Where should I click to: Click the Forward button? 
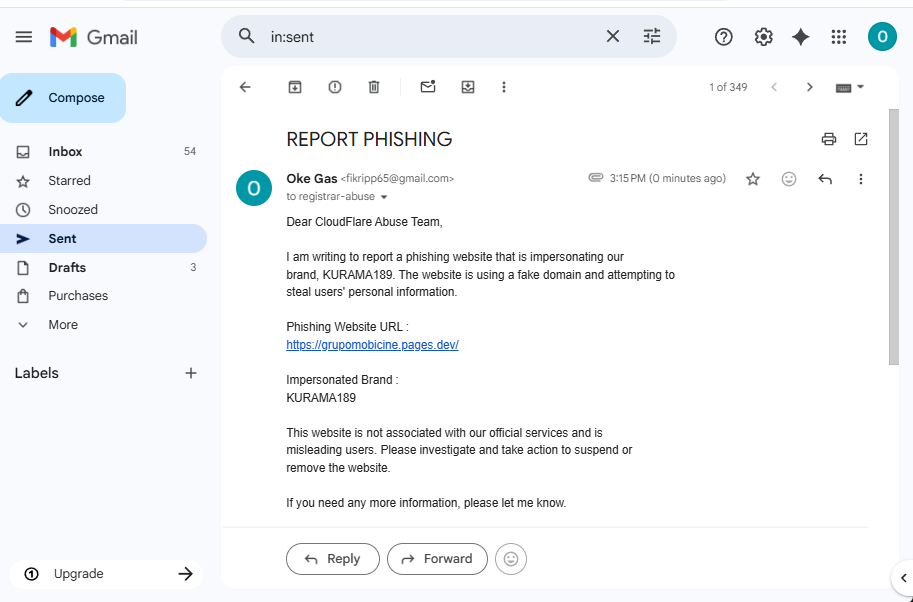(x=437, y=559)
